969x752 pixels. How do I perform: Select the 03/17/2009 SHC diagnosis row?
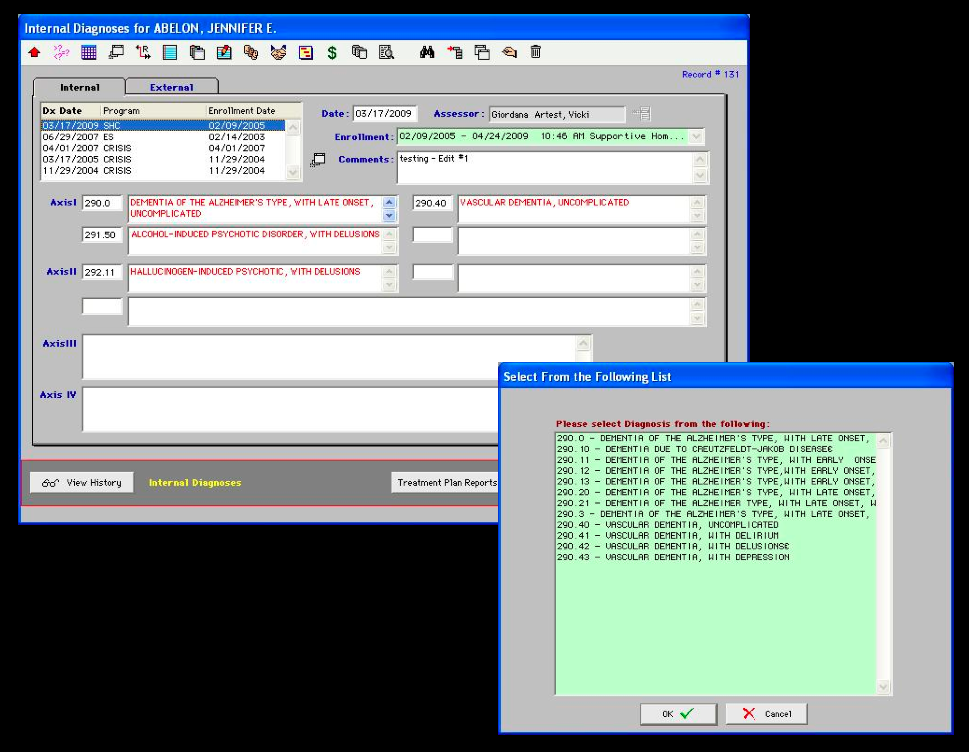pyautogui.click(x=163, y=125)
